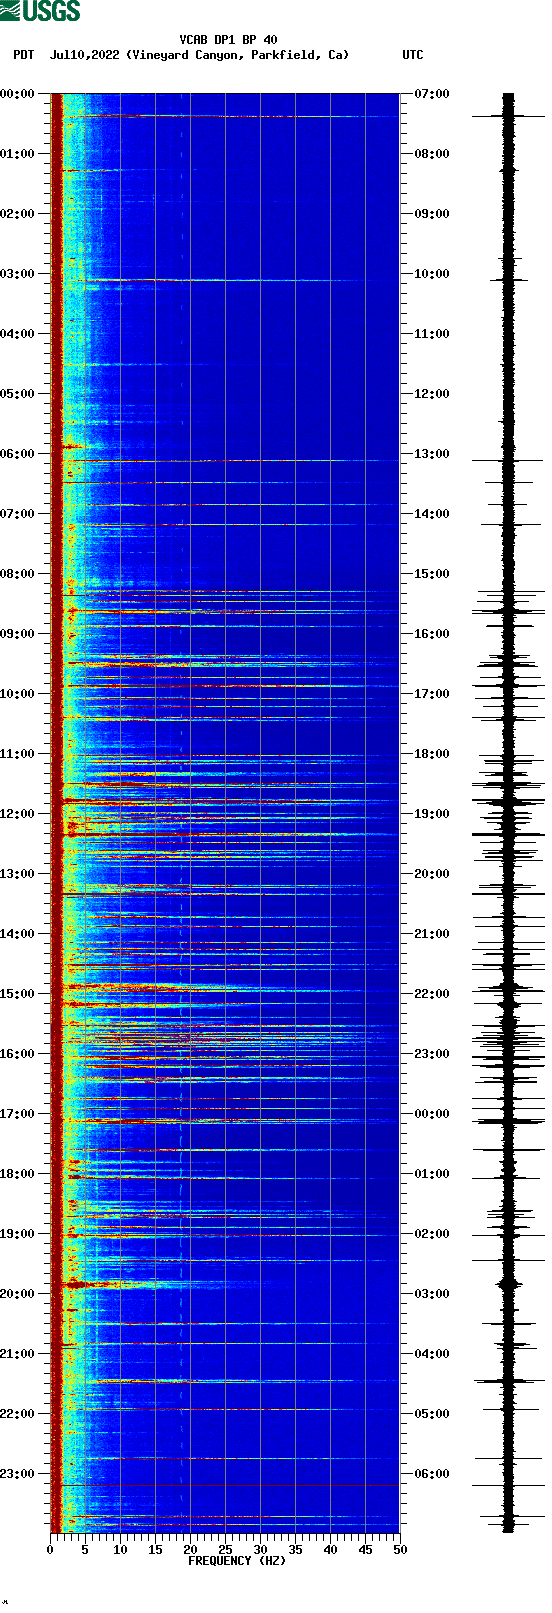
Task: Click the 03:00 PDT time label
Action: (x=17, y=274)
